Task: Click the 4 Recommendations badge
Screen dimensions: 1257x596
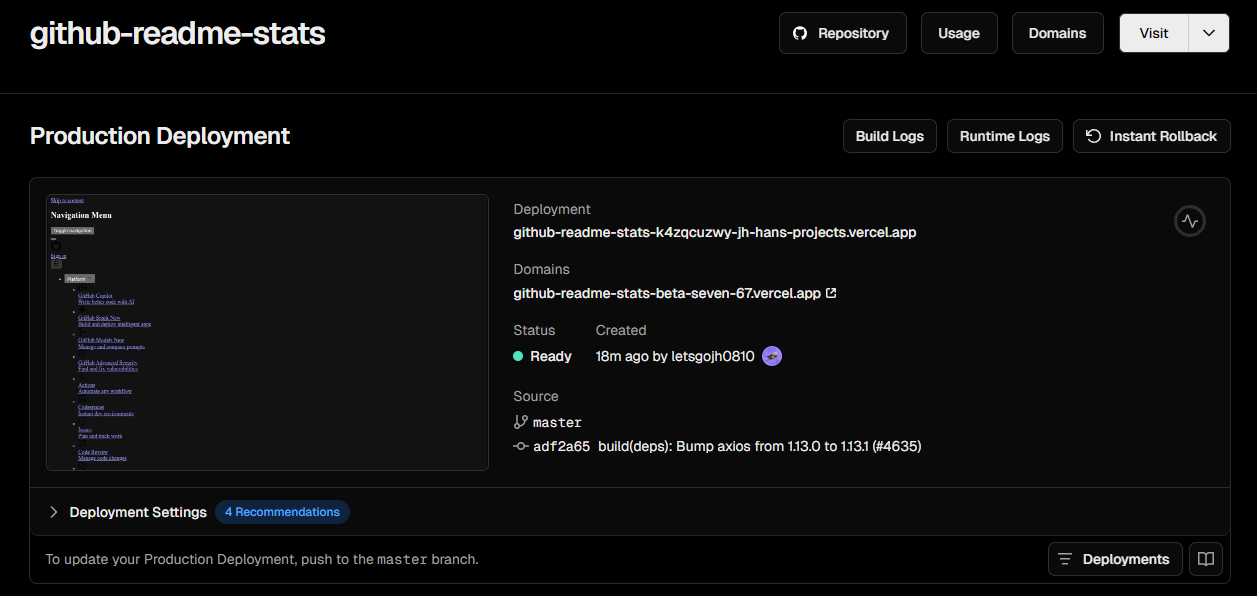Action: click(x=282, y=512)
